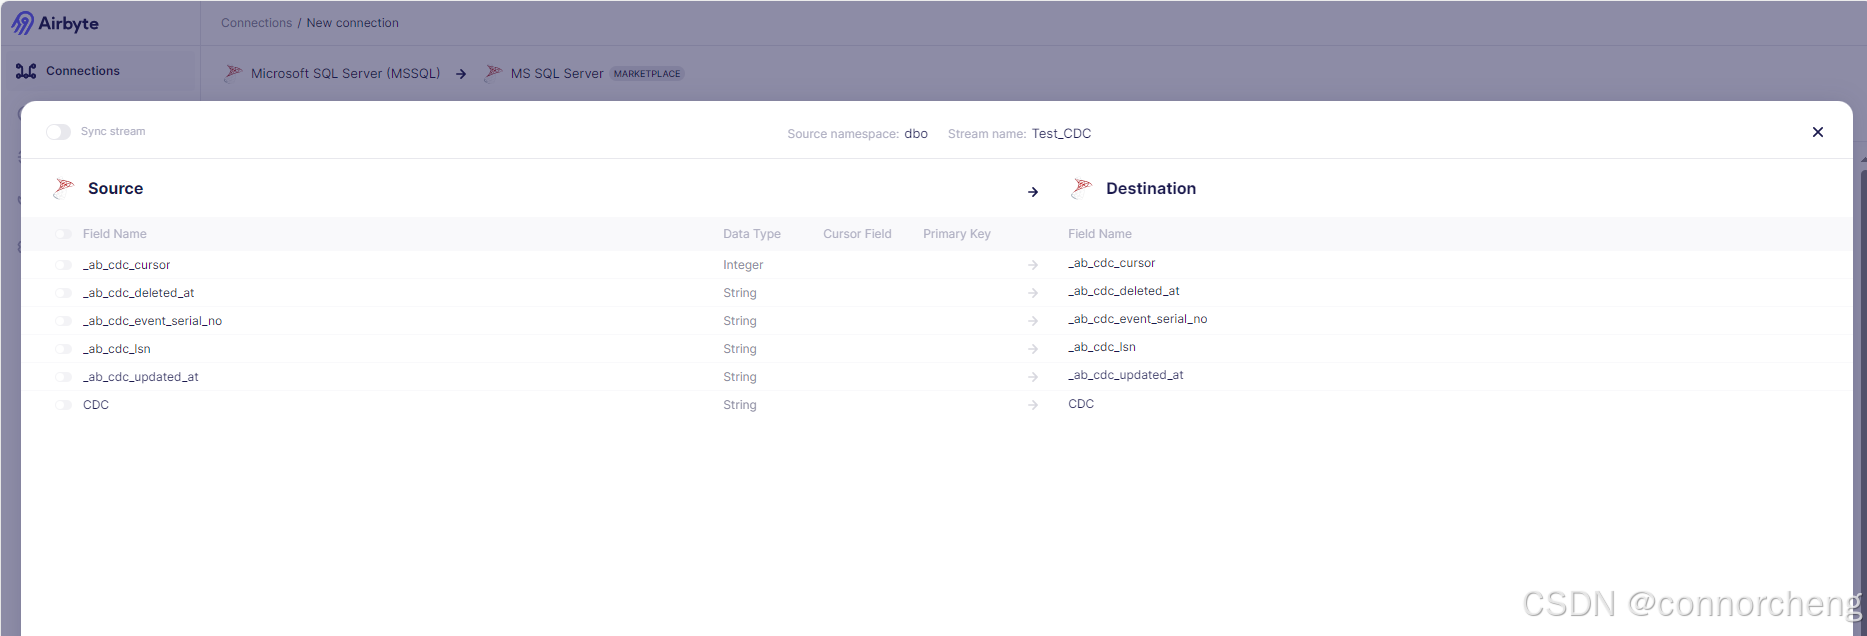Open Connections in the sidebar
The image size is (1867, 636).
[98, 71]
